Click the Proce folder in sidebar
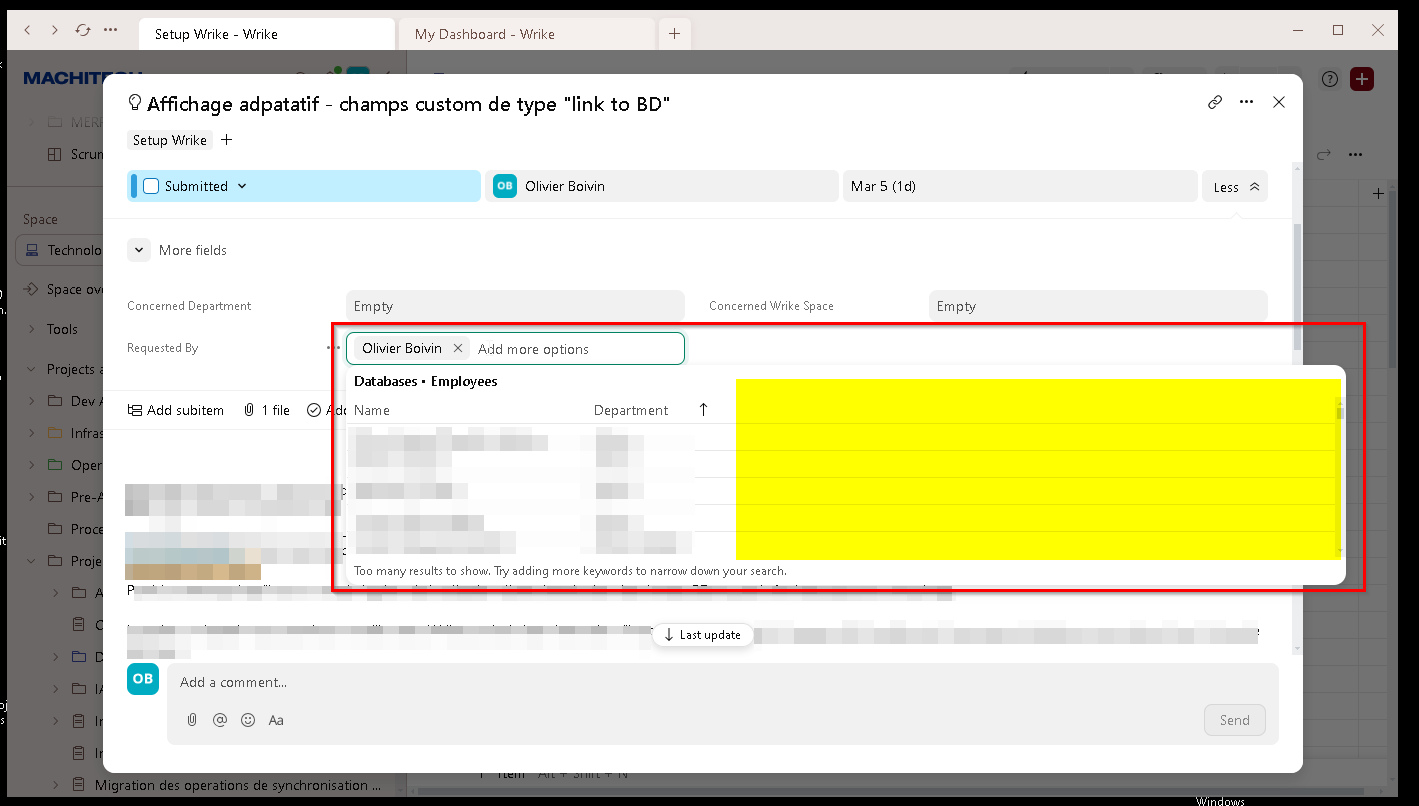 click(x=76, y=529)
